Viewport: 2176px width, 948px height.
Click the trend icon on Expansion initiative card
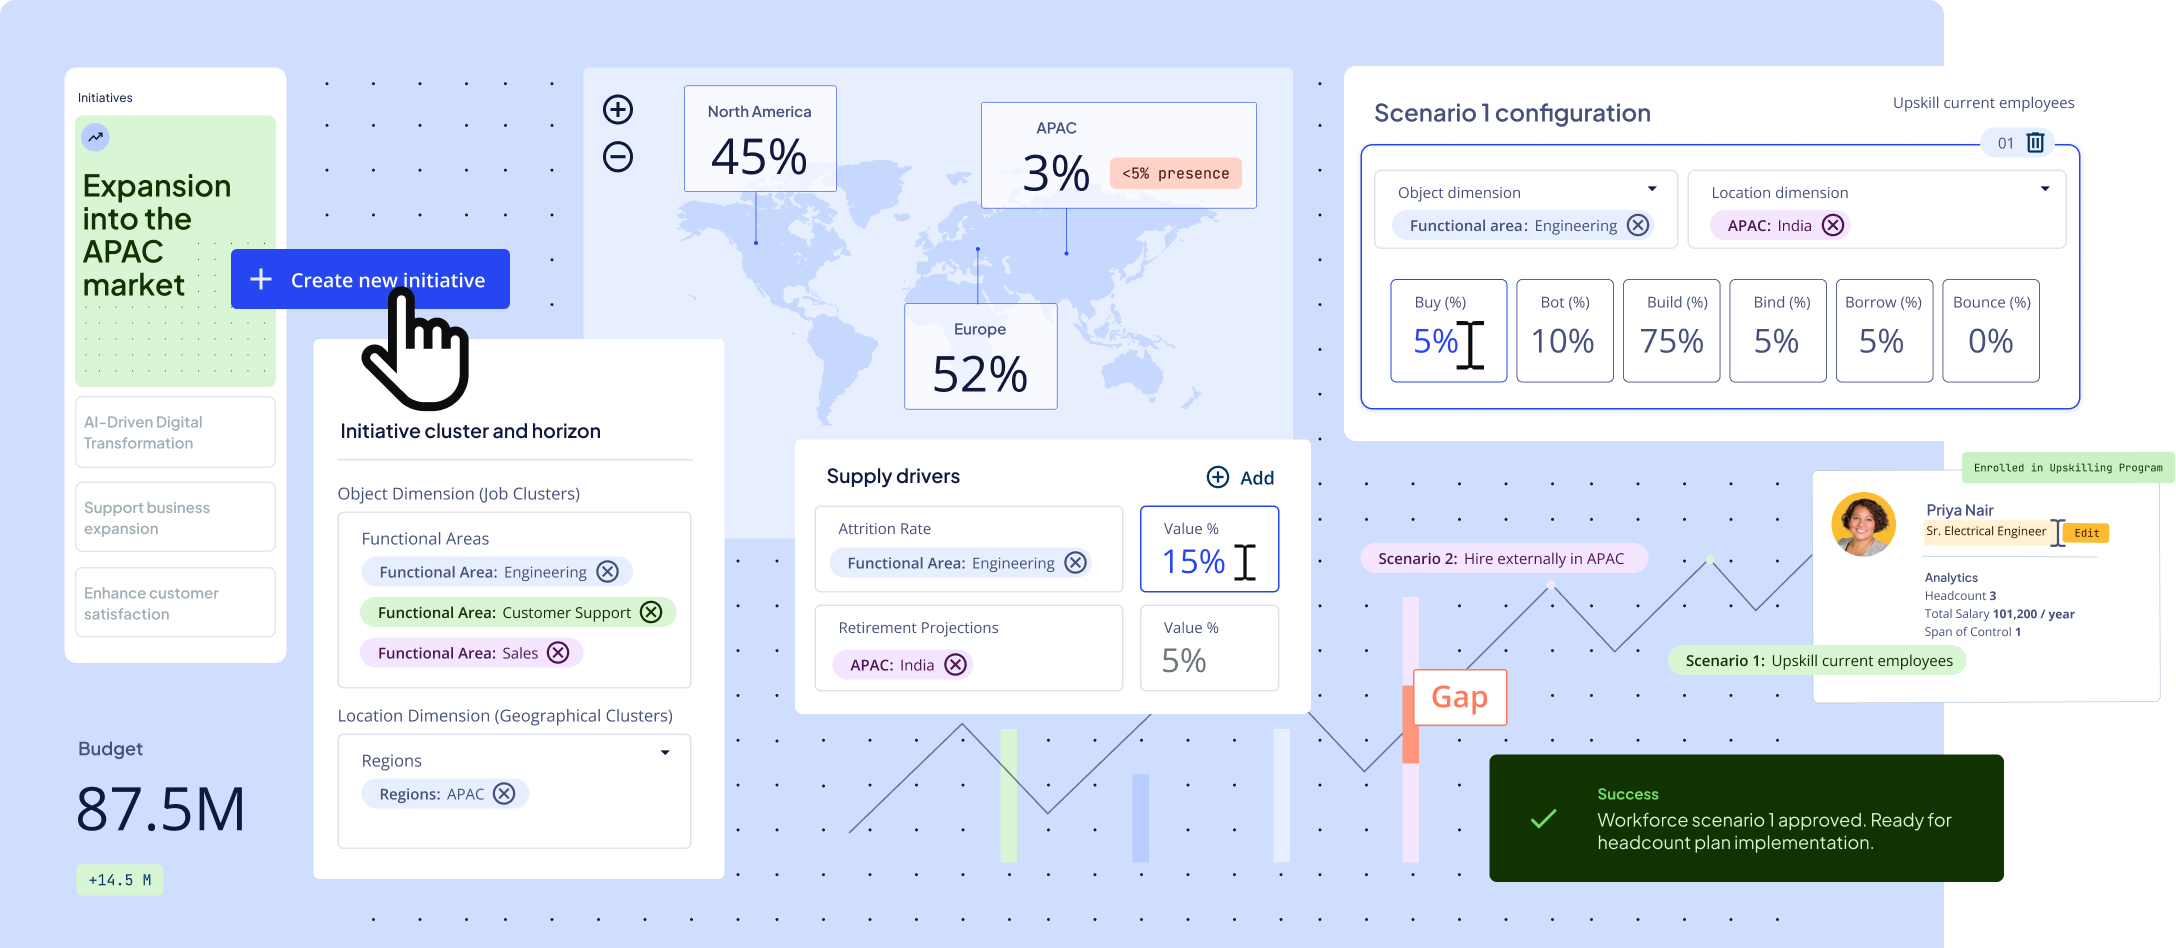96,137
